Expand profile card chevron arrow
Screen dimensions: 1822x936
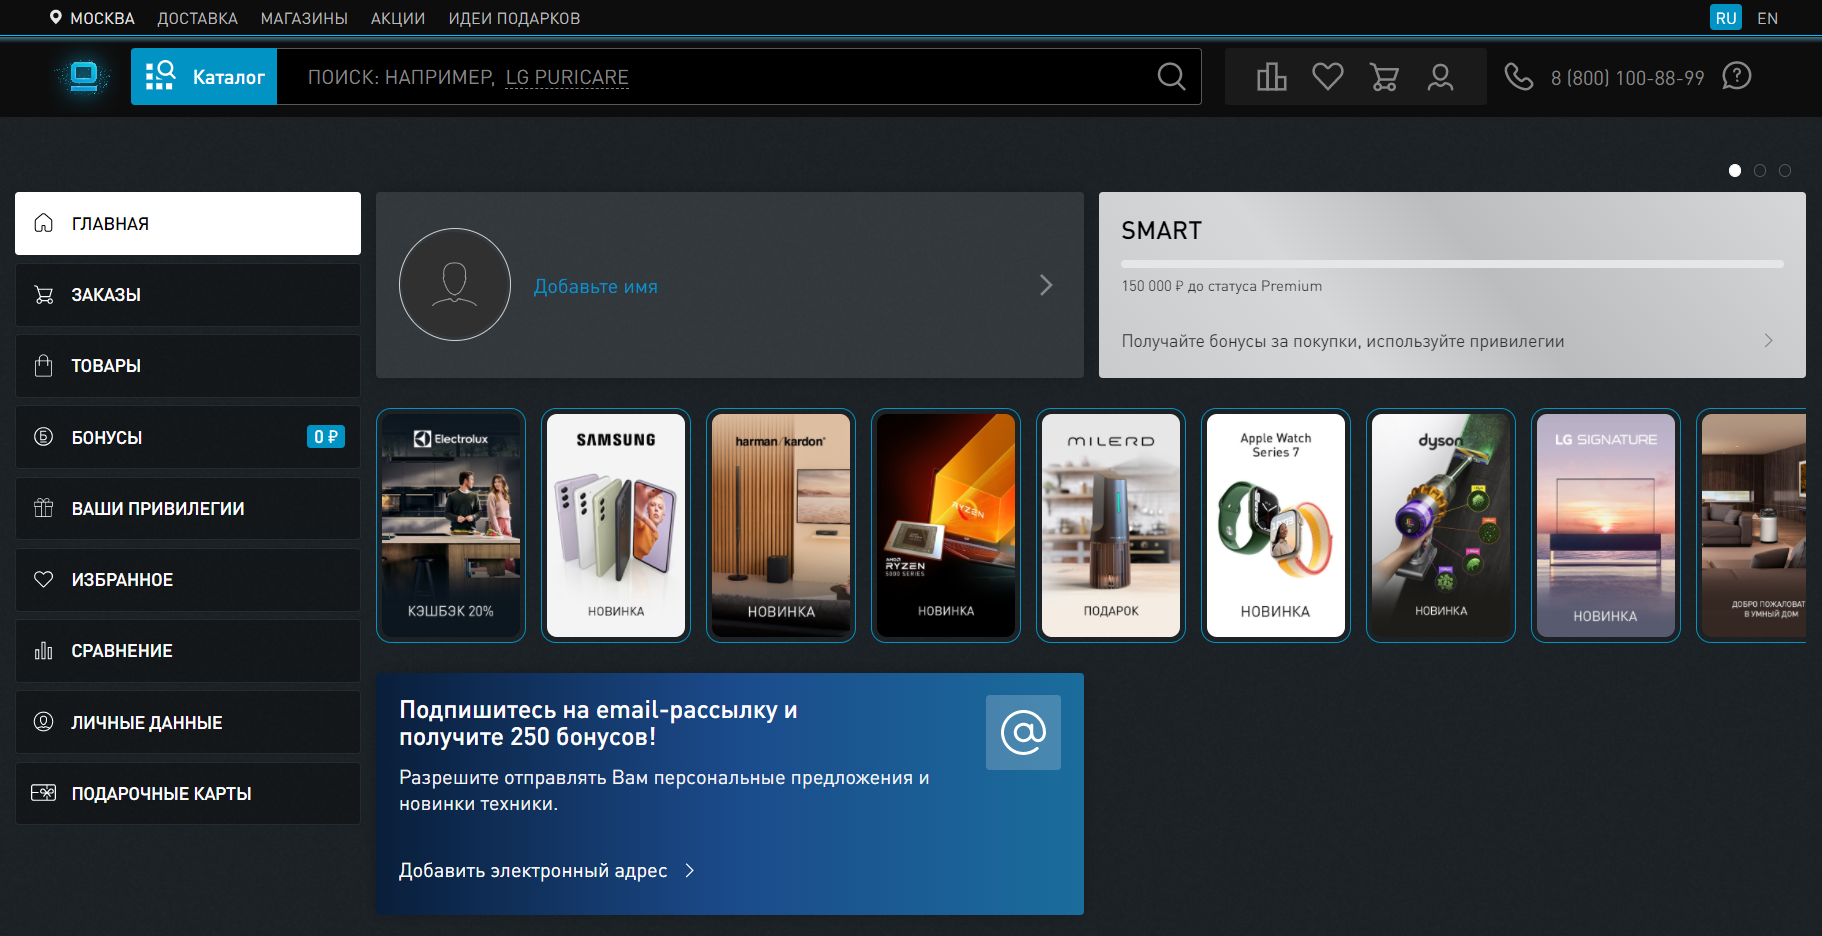coord(1046,285)
